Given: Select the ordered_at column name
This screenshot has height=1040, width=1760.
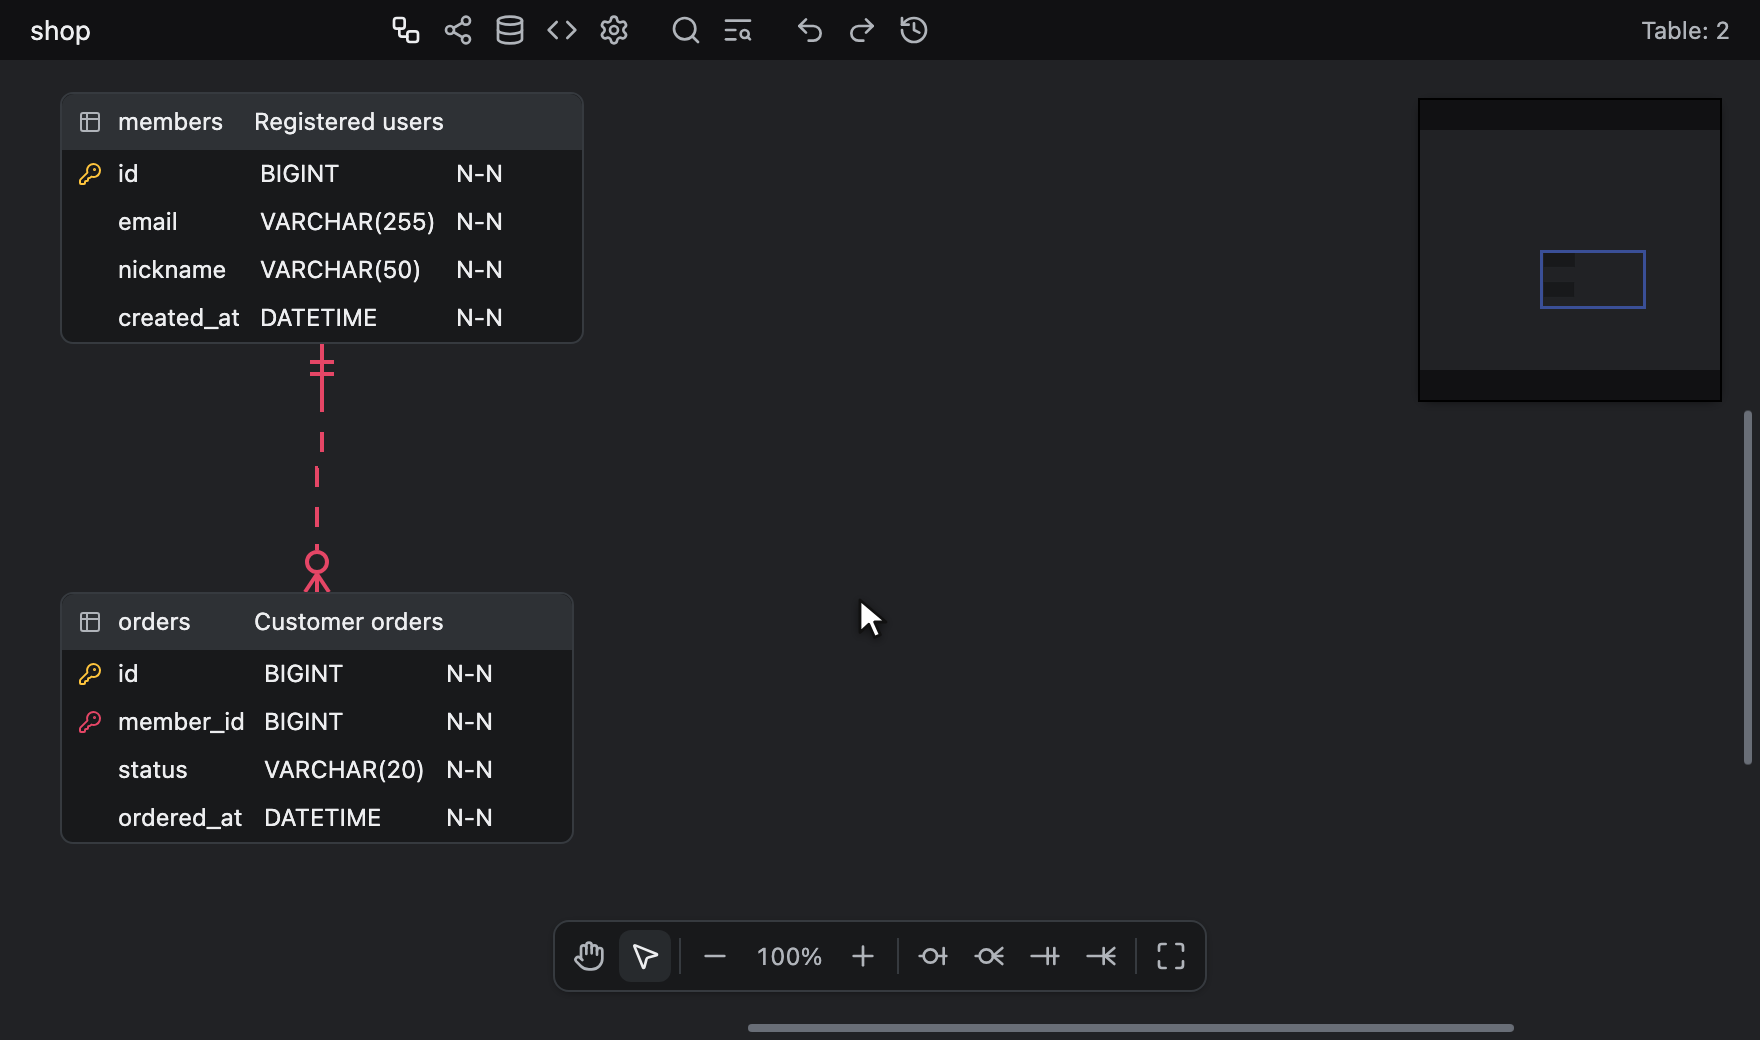Looking at the screenshot, I should pos(180,818).
